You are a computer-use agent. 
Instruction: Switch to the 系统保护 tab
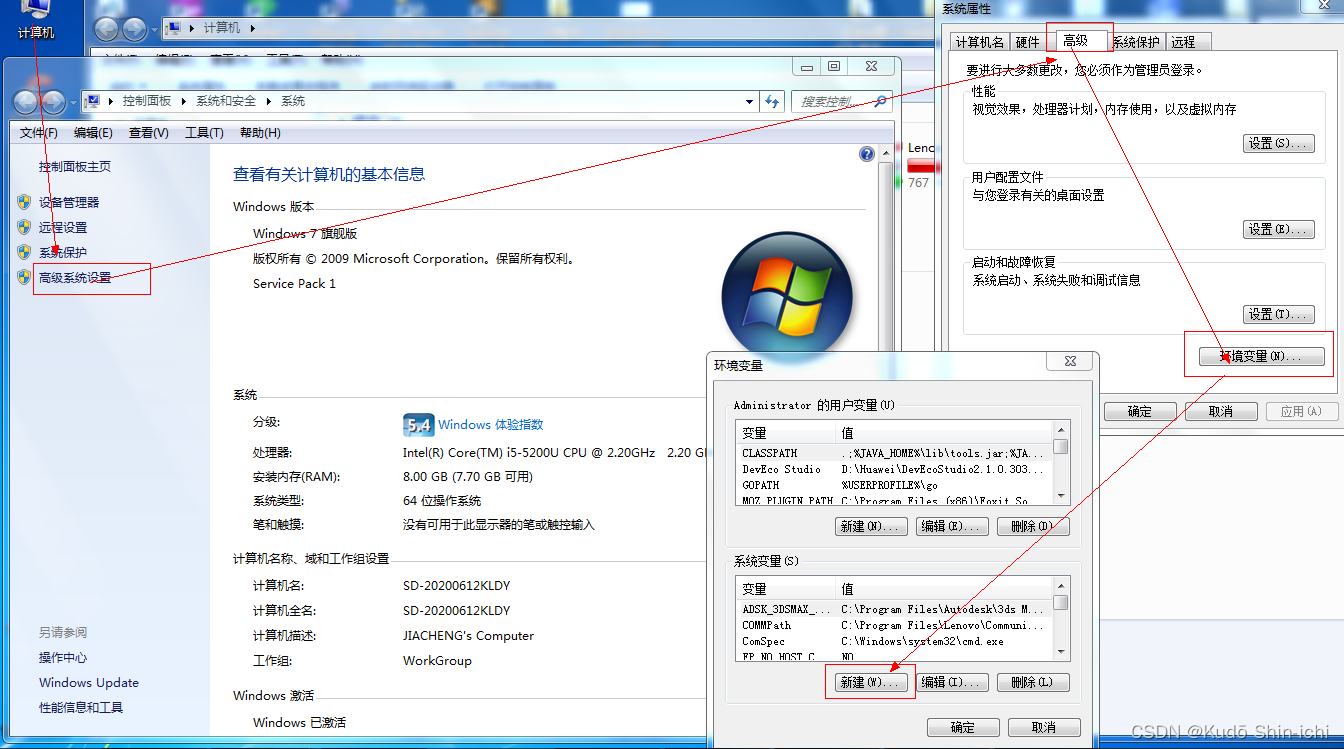tap(1136, 42)
